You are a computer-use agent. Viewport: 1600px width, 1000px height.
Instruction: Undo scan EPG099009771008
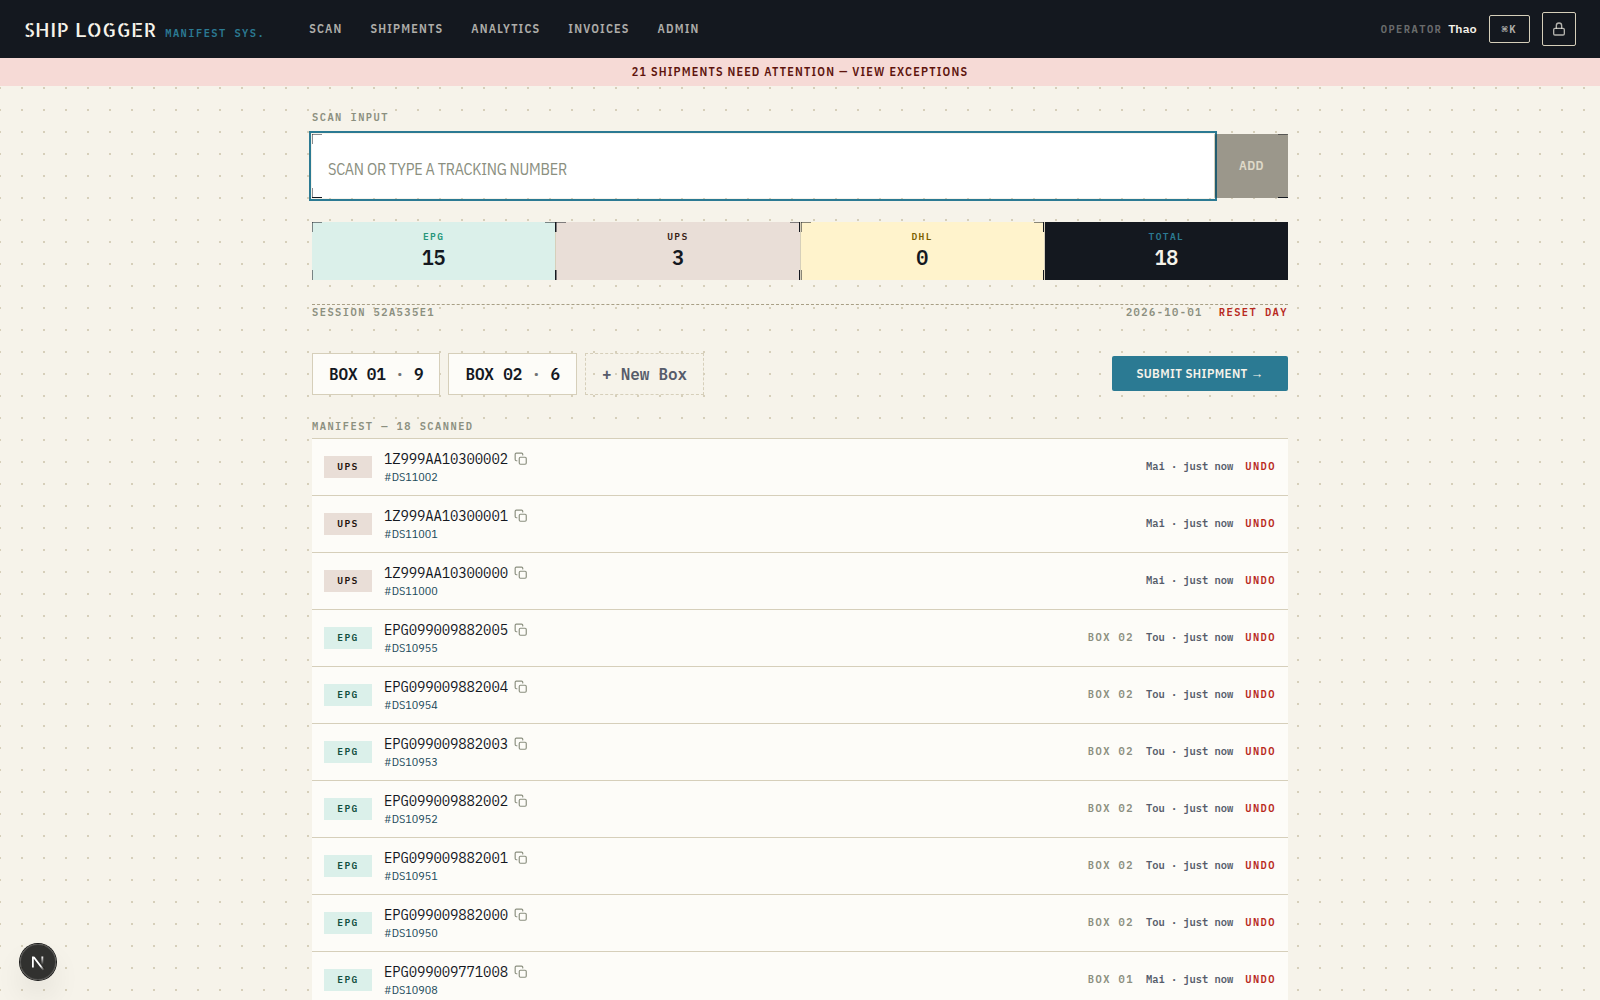click(x=1260, y=979)
